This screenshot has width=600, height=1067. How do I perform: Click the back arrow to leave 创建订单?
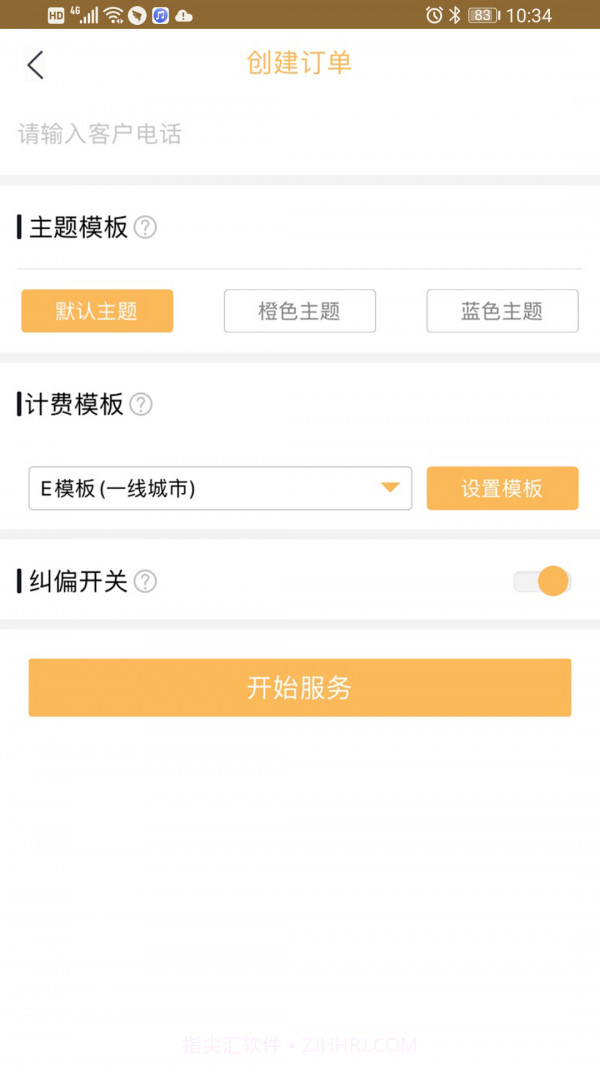(x=35, y=64)
